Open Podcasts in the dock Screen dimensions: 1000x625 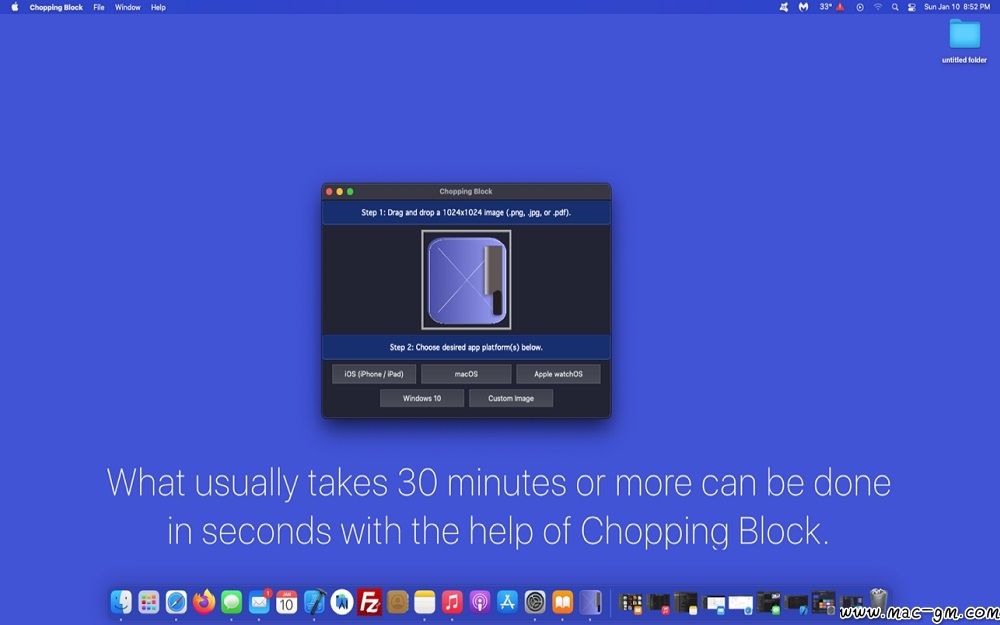point(480,601)
